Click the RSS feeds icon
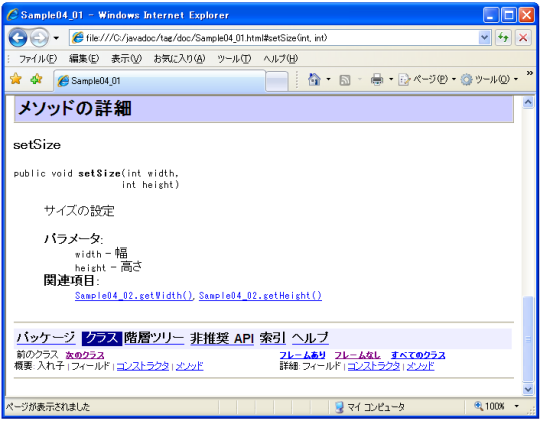Image resolution: width=540 pixels, height=421 pixels. pos(345,80)
